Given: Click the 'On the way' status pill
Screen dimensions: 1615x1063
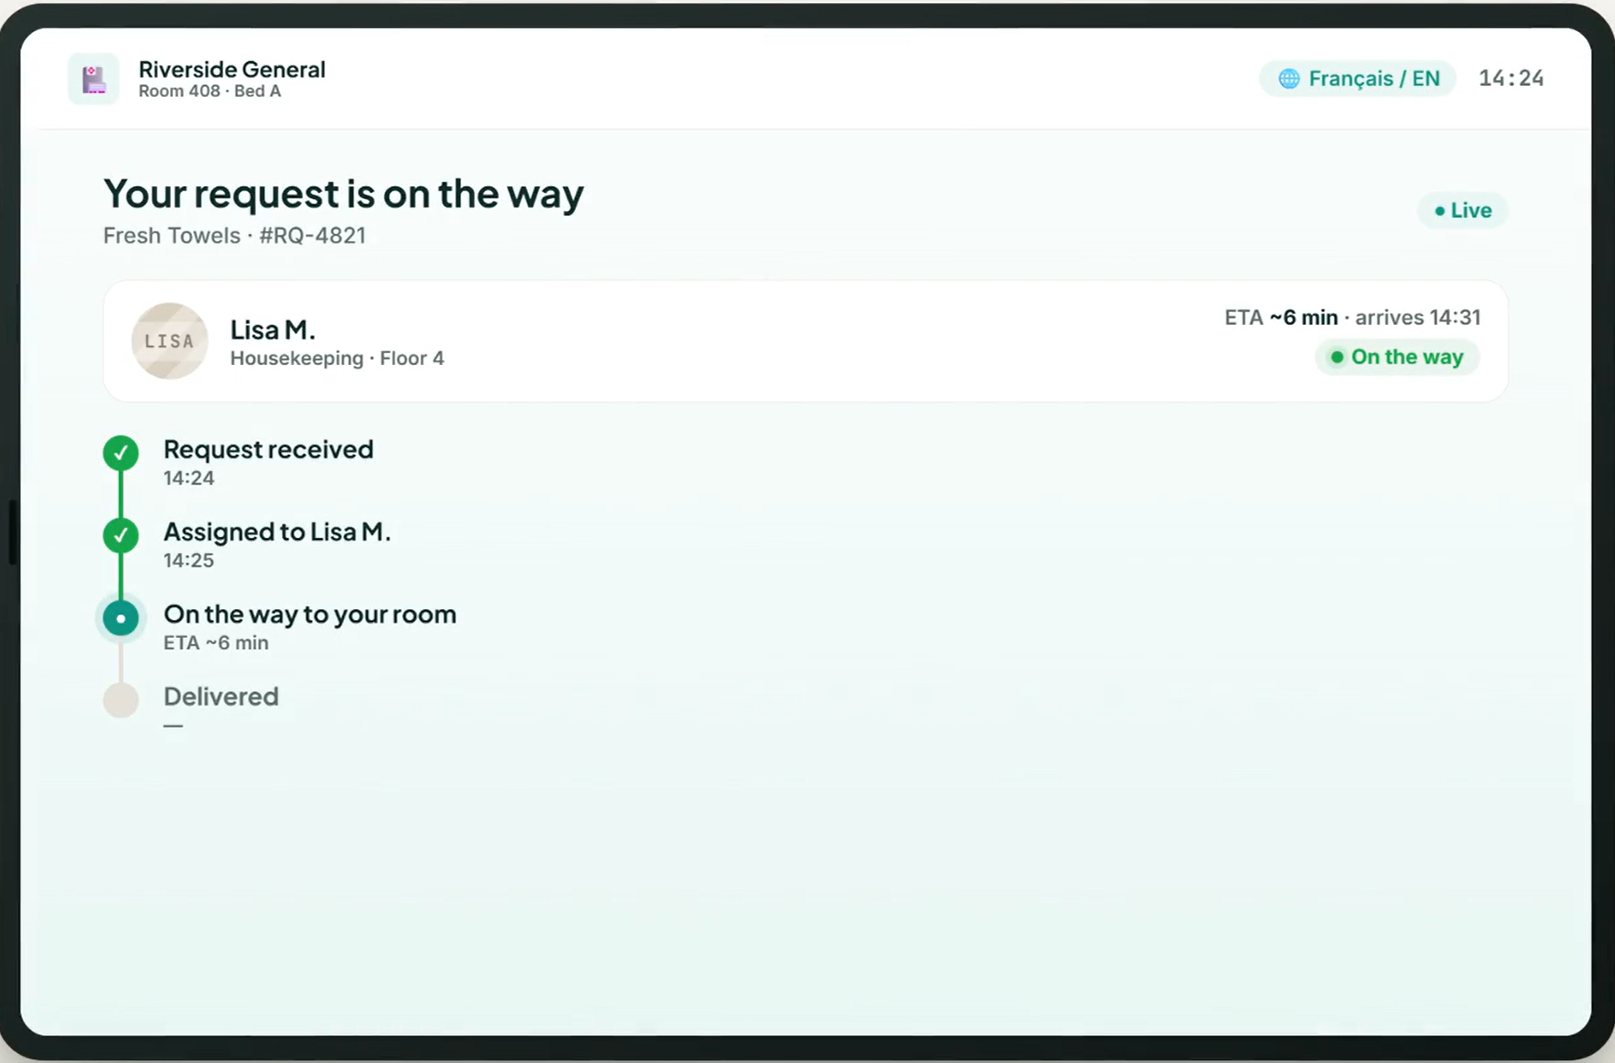Looking at the screenshot, I should tap(1397, 357).
